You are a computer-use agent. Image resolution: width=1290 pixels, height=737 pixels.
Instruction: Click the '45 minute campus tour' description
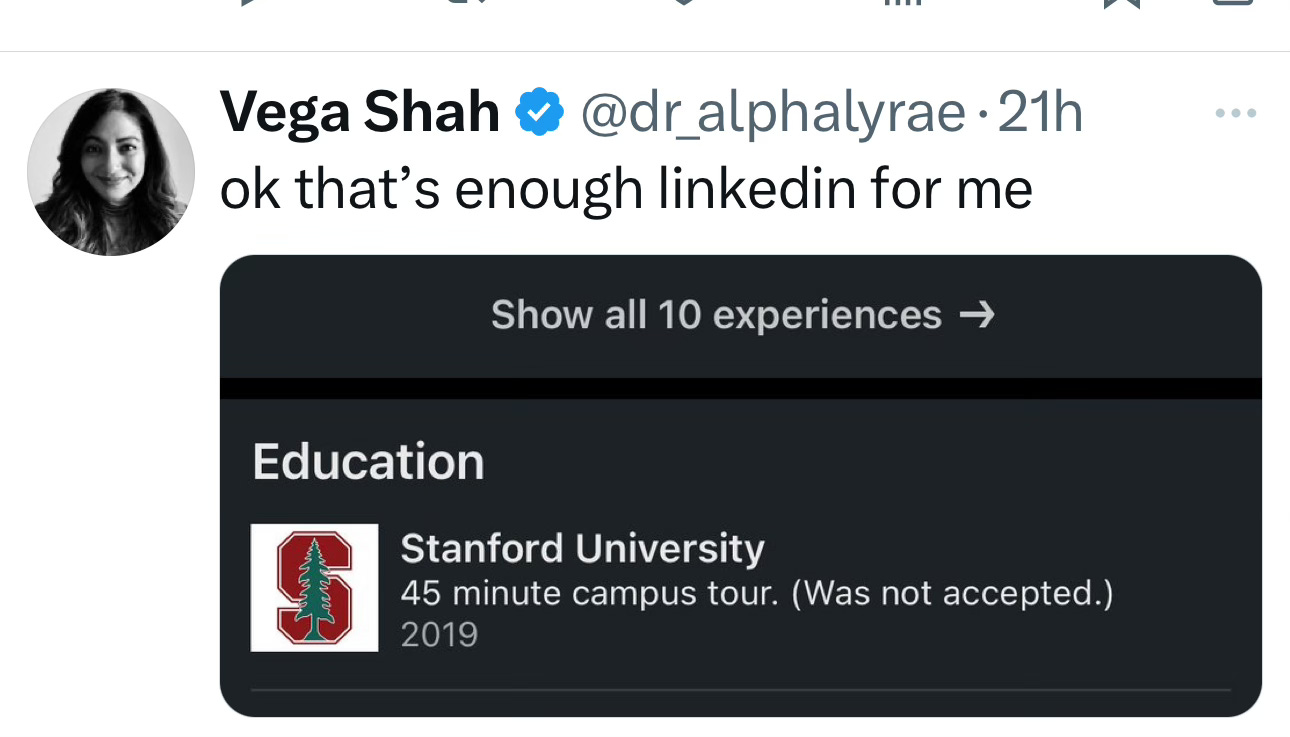(x=756, y=593)
